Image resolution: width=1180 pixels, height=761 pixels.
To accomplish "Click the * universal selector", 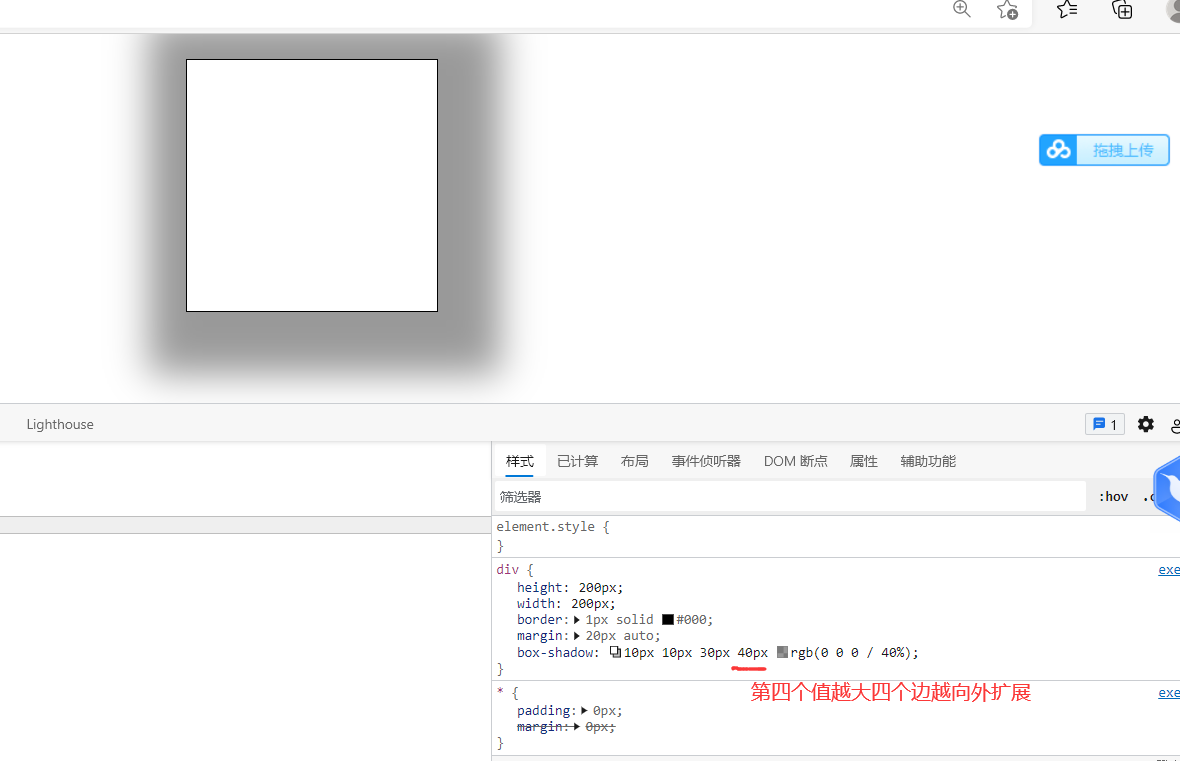I will (x=500, y=692).
